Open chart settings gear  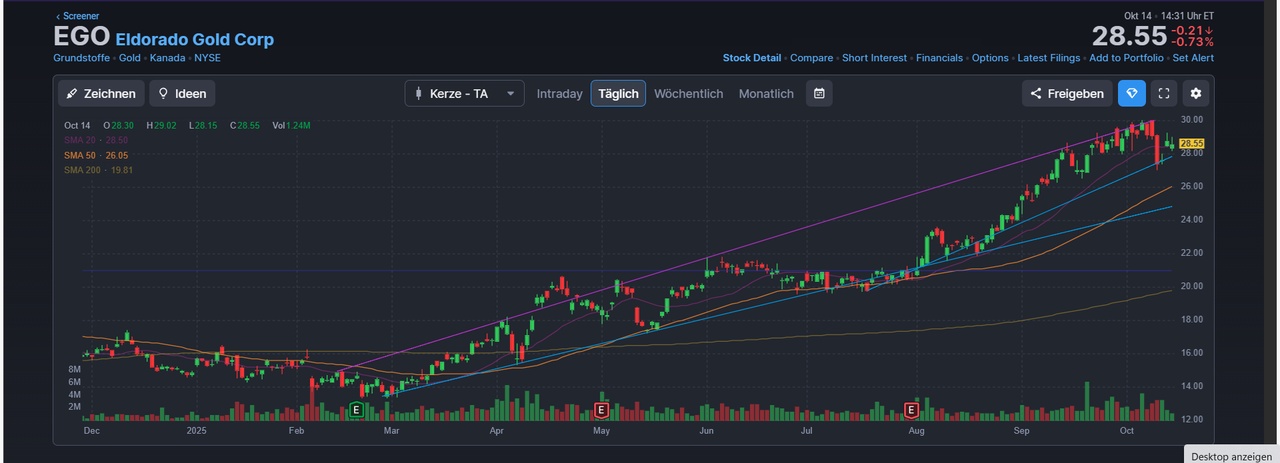point(1196,93)
